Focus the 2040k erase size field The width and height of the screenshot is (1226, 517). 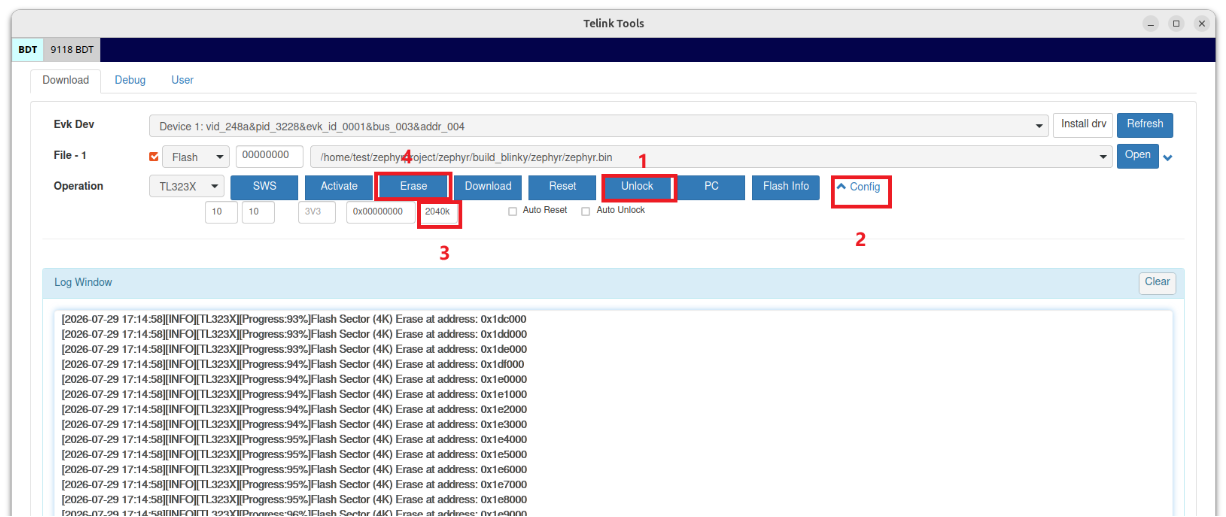pyautogui.click(x=438, y=212)
